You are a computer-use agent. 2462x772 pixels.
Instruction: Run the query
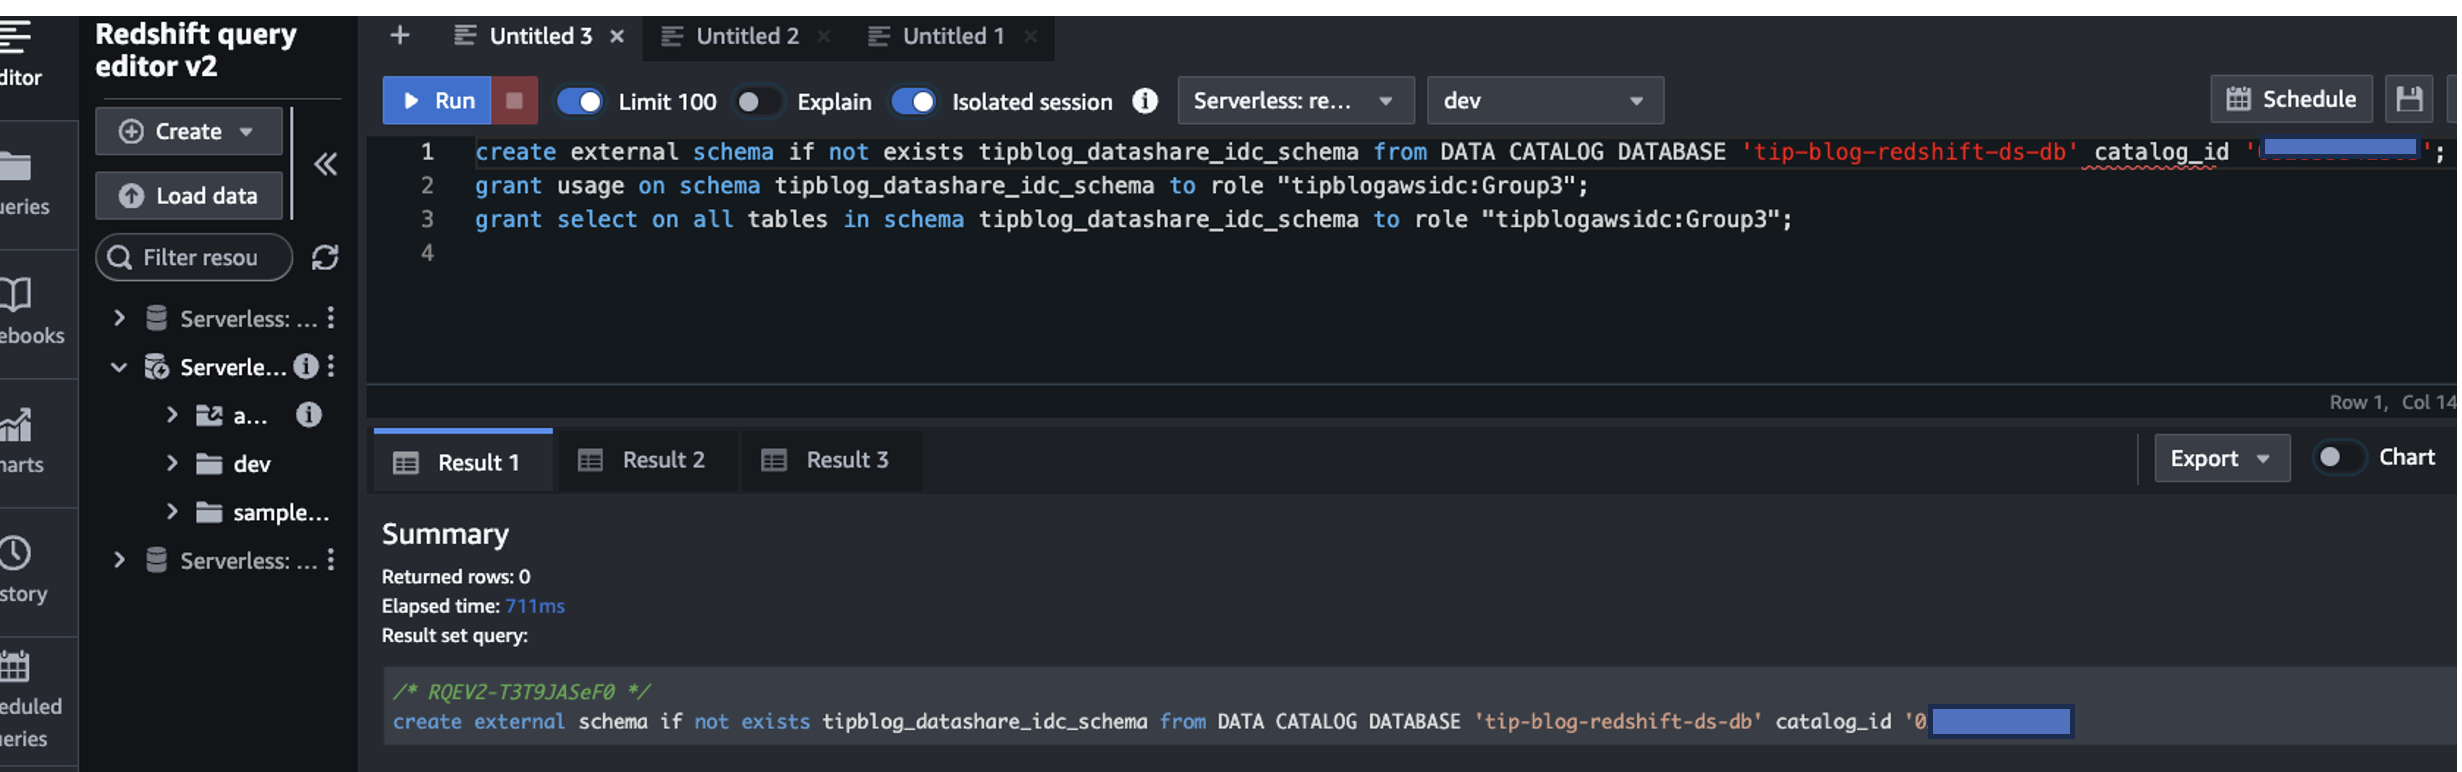tap(437, 101)
